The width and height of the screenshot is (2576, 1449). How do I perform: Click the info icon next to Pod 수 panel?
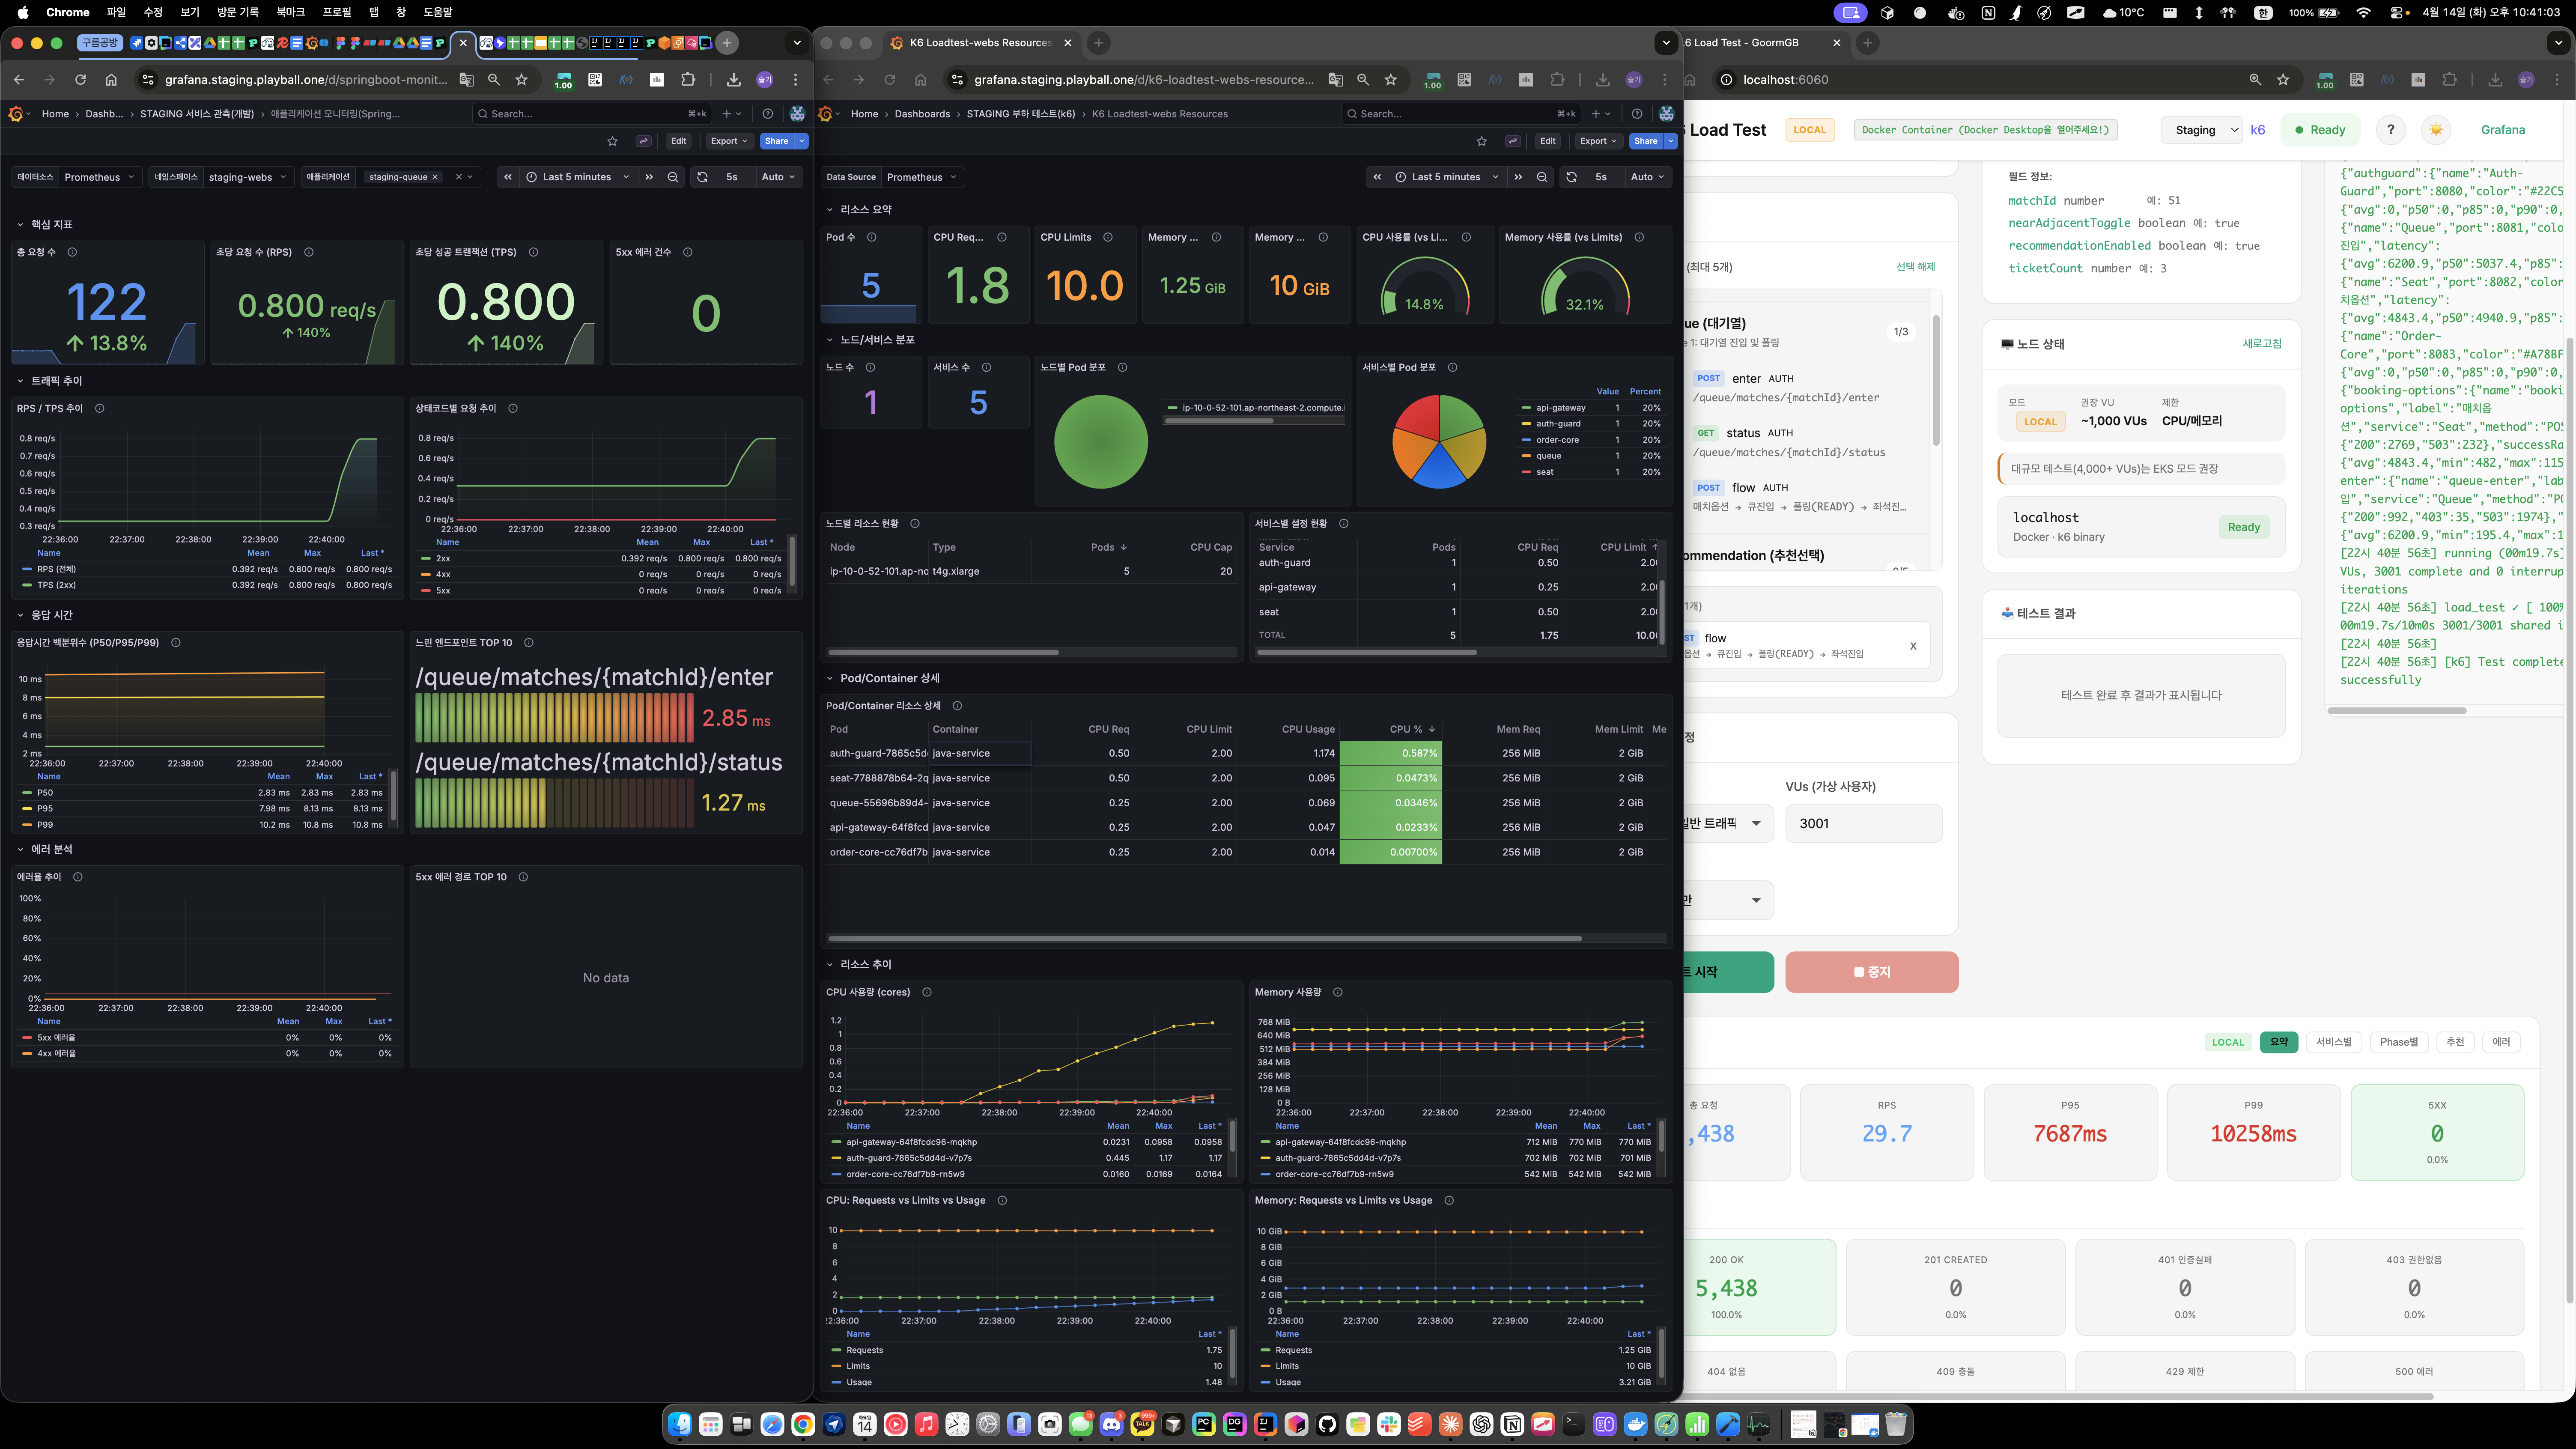coord(872,237)
